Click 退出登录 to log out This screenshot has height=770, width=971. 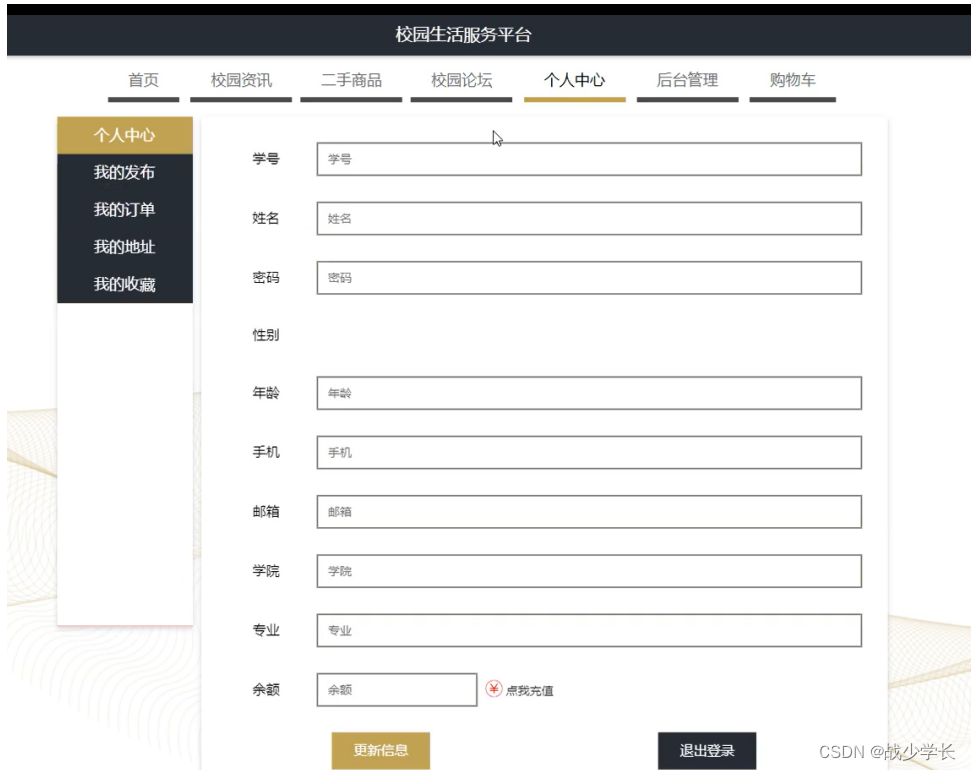[706, 749]
